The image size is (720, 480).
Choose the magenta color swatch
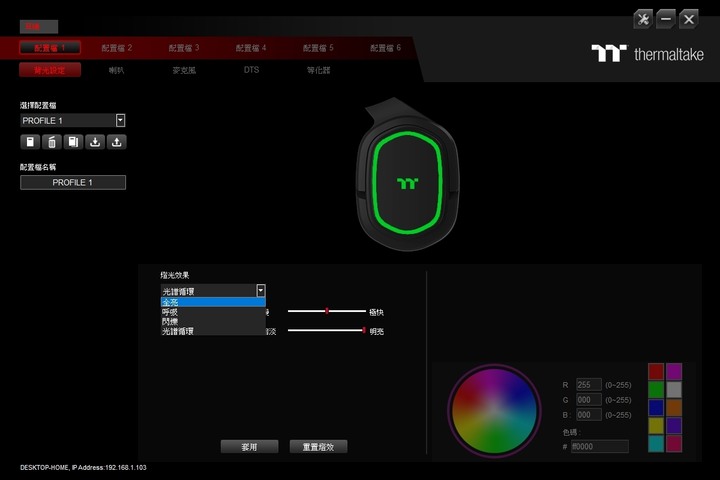pos(674,371)
